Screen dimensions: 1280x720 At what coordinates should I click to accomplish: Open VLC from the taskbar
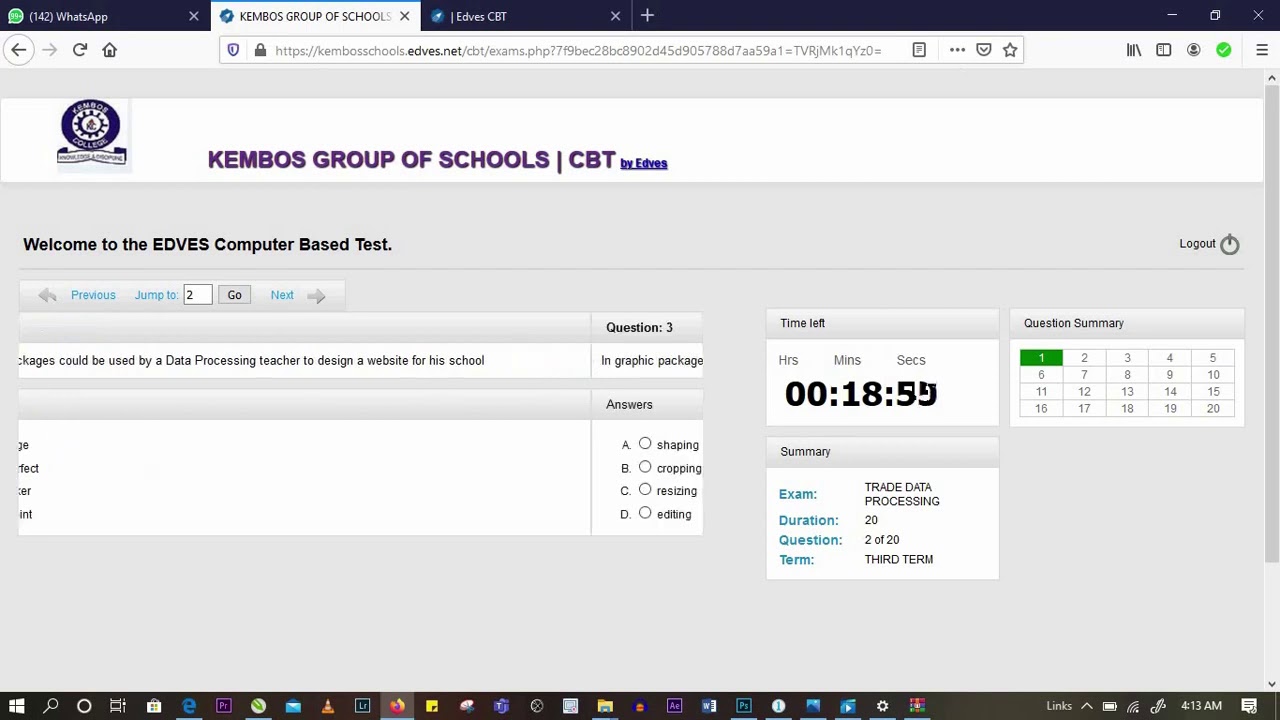(327, 706)
